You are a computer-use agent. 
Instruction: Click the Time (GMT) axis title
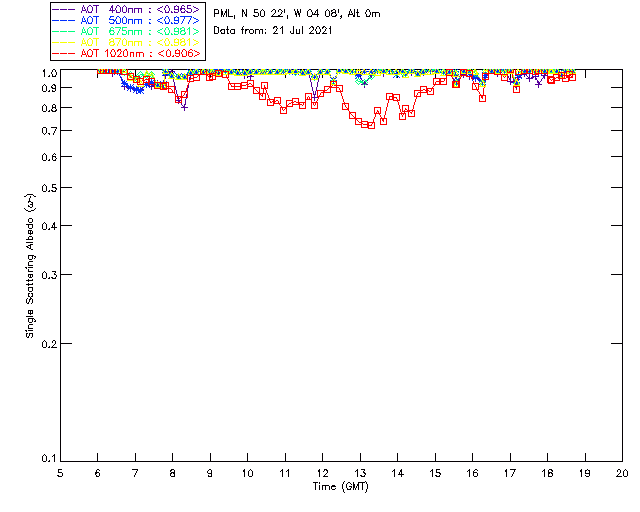coord(340,487)
